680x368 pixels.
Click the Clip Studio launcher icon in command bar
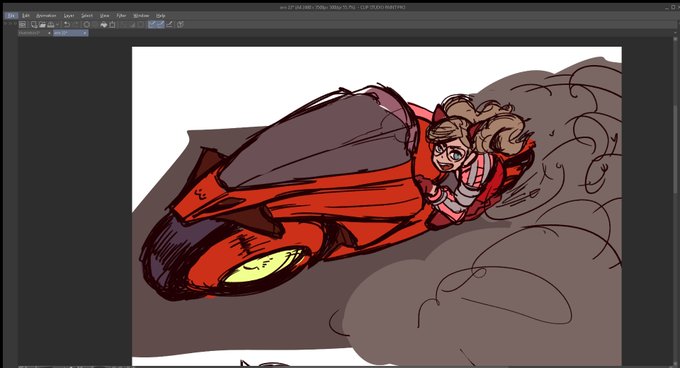pos(23,25)
